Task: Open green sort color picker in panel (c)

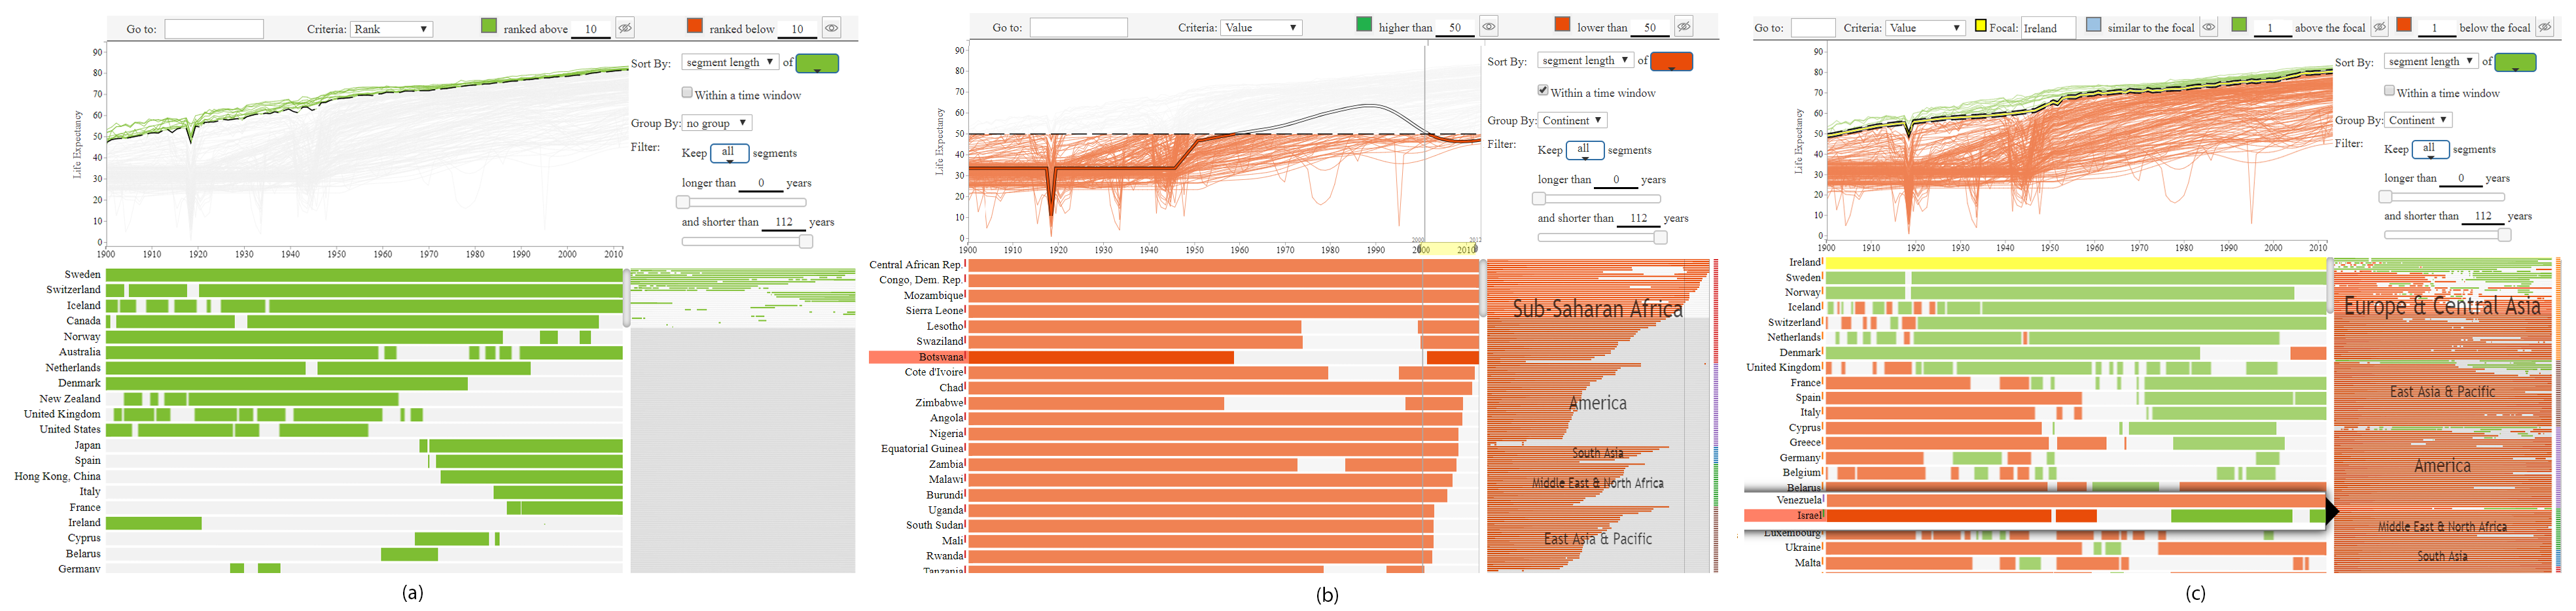Action: [2515, 62]
